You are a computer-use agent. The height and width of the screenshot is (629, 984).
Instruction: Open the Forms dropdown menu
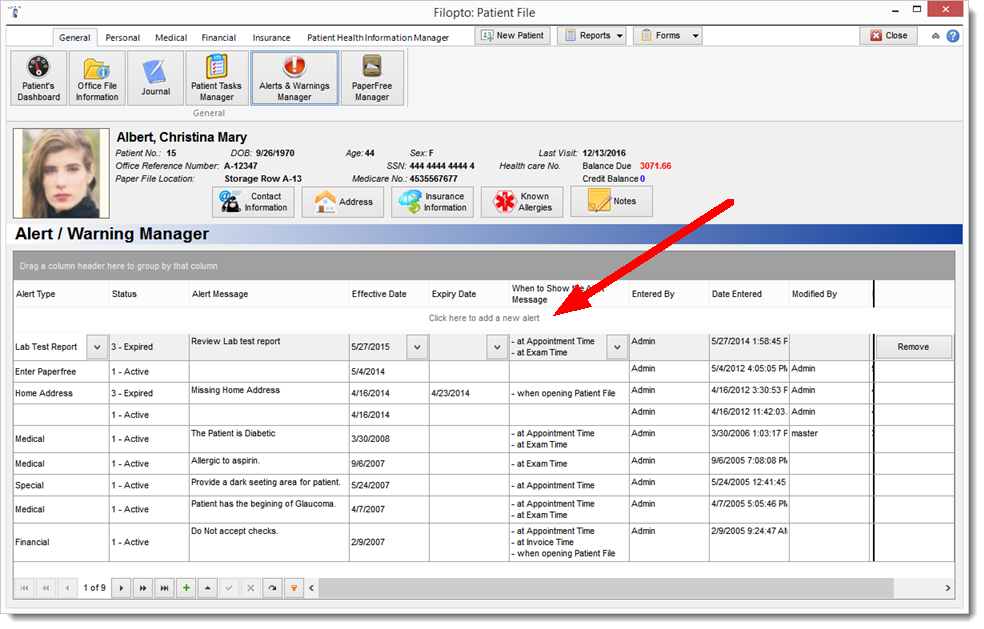click(x=668, y=36)
